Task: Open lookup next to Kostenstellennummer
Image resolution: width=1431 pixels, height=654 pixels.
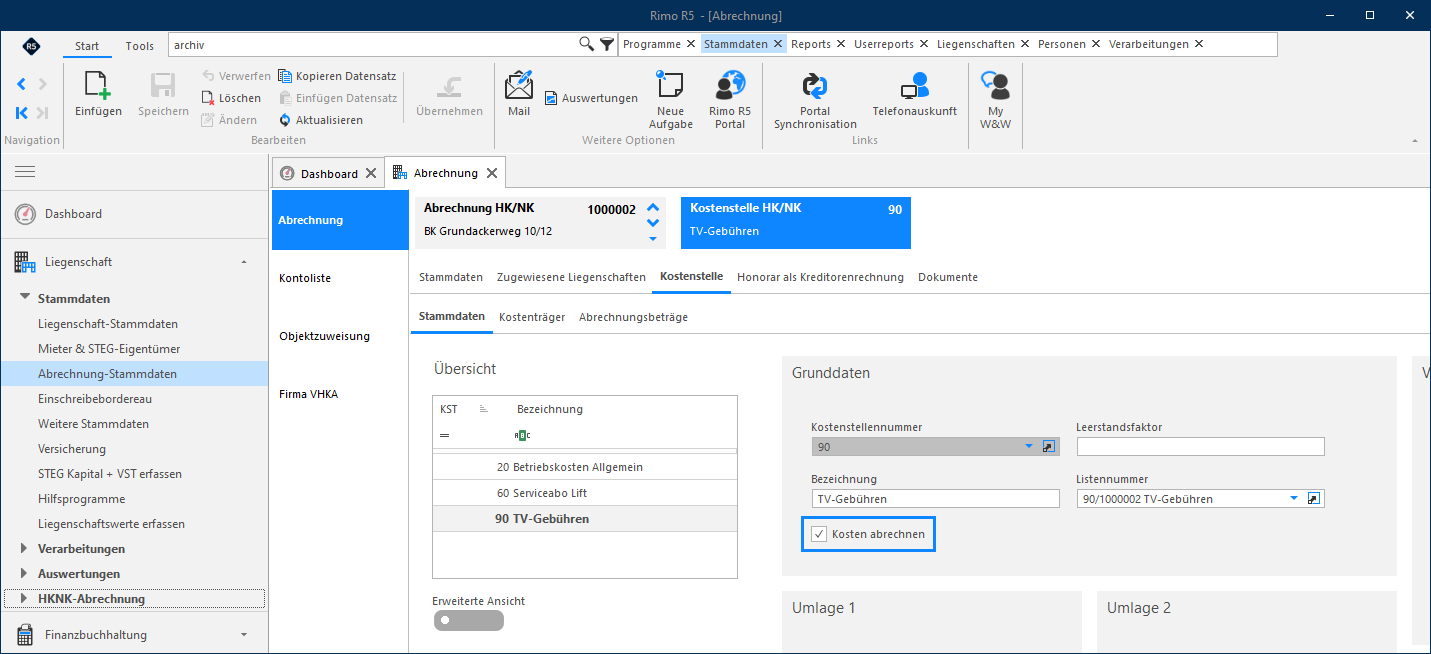Action: point(1049,446)
